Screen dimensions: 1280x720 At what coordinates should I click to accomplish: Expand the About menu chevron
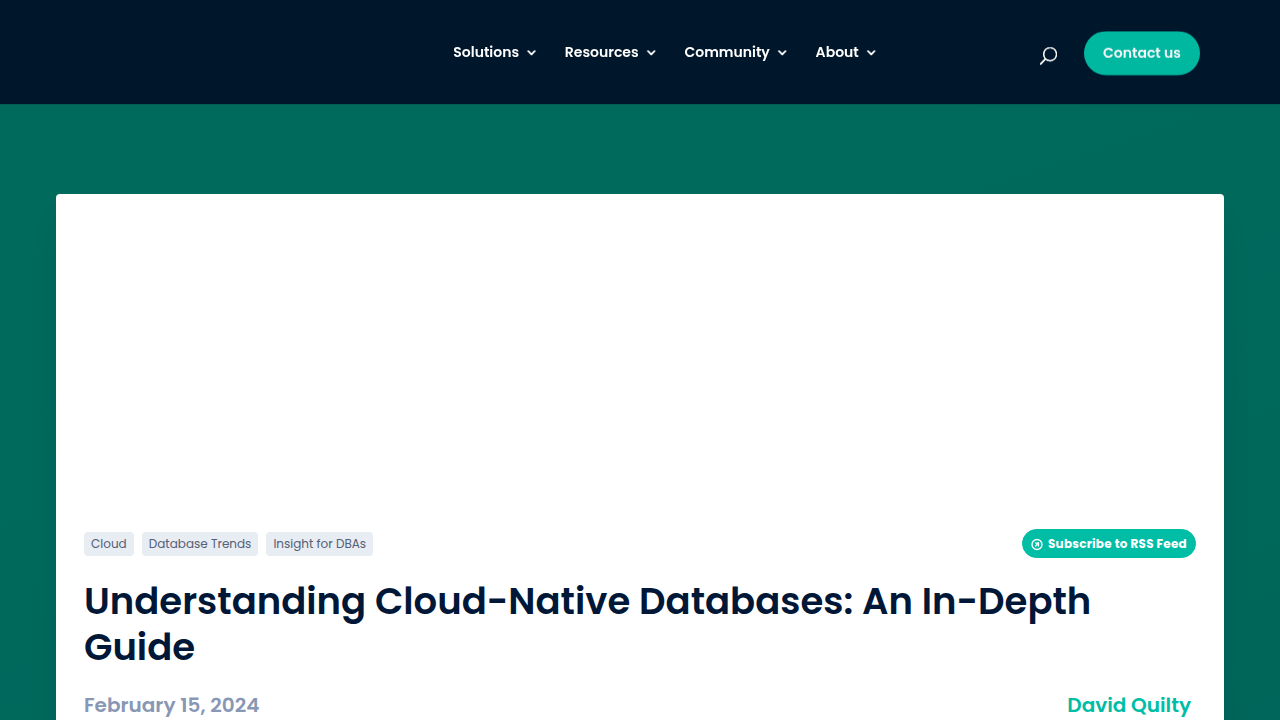871,53
